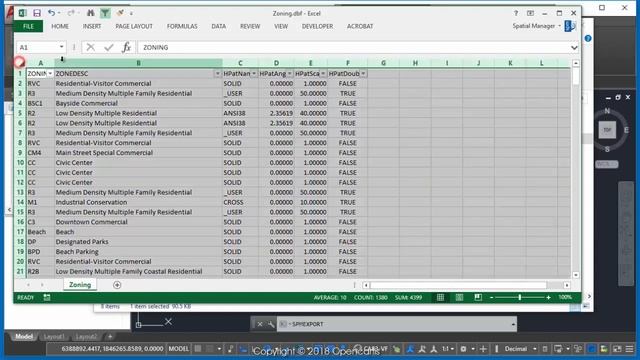This screenshot has height=360, width=640.
Task: Click the macro record icon in status bar
Action: click(47, 298)
